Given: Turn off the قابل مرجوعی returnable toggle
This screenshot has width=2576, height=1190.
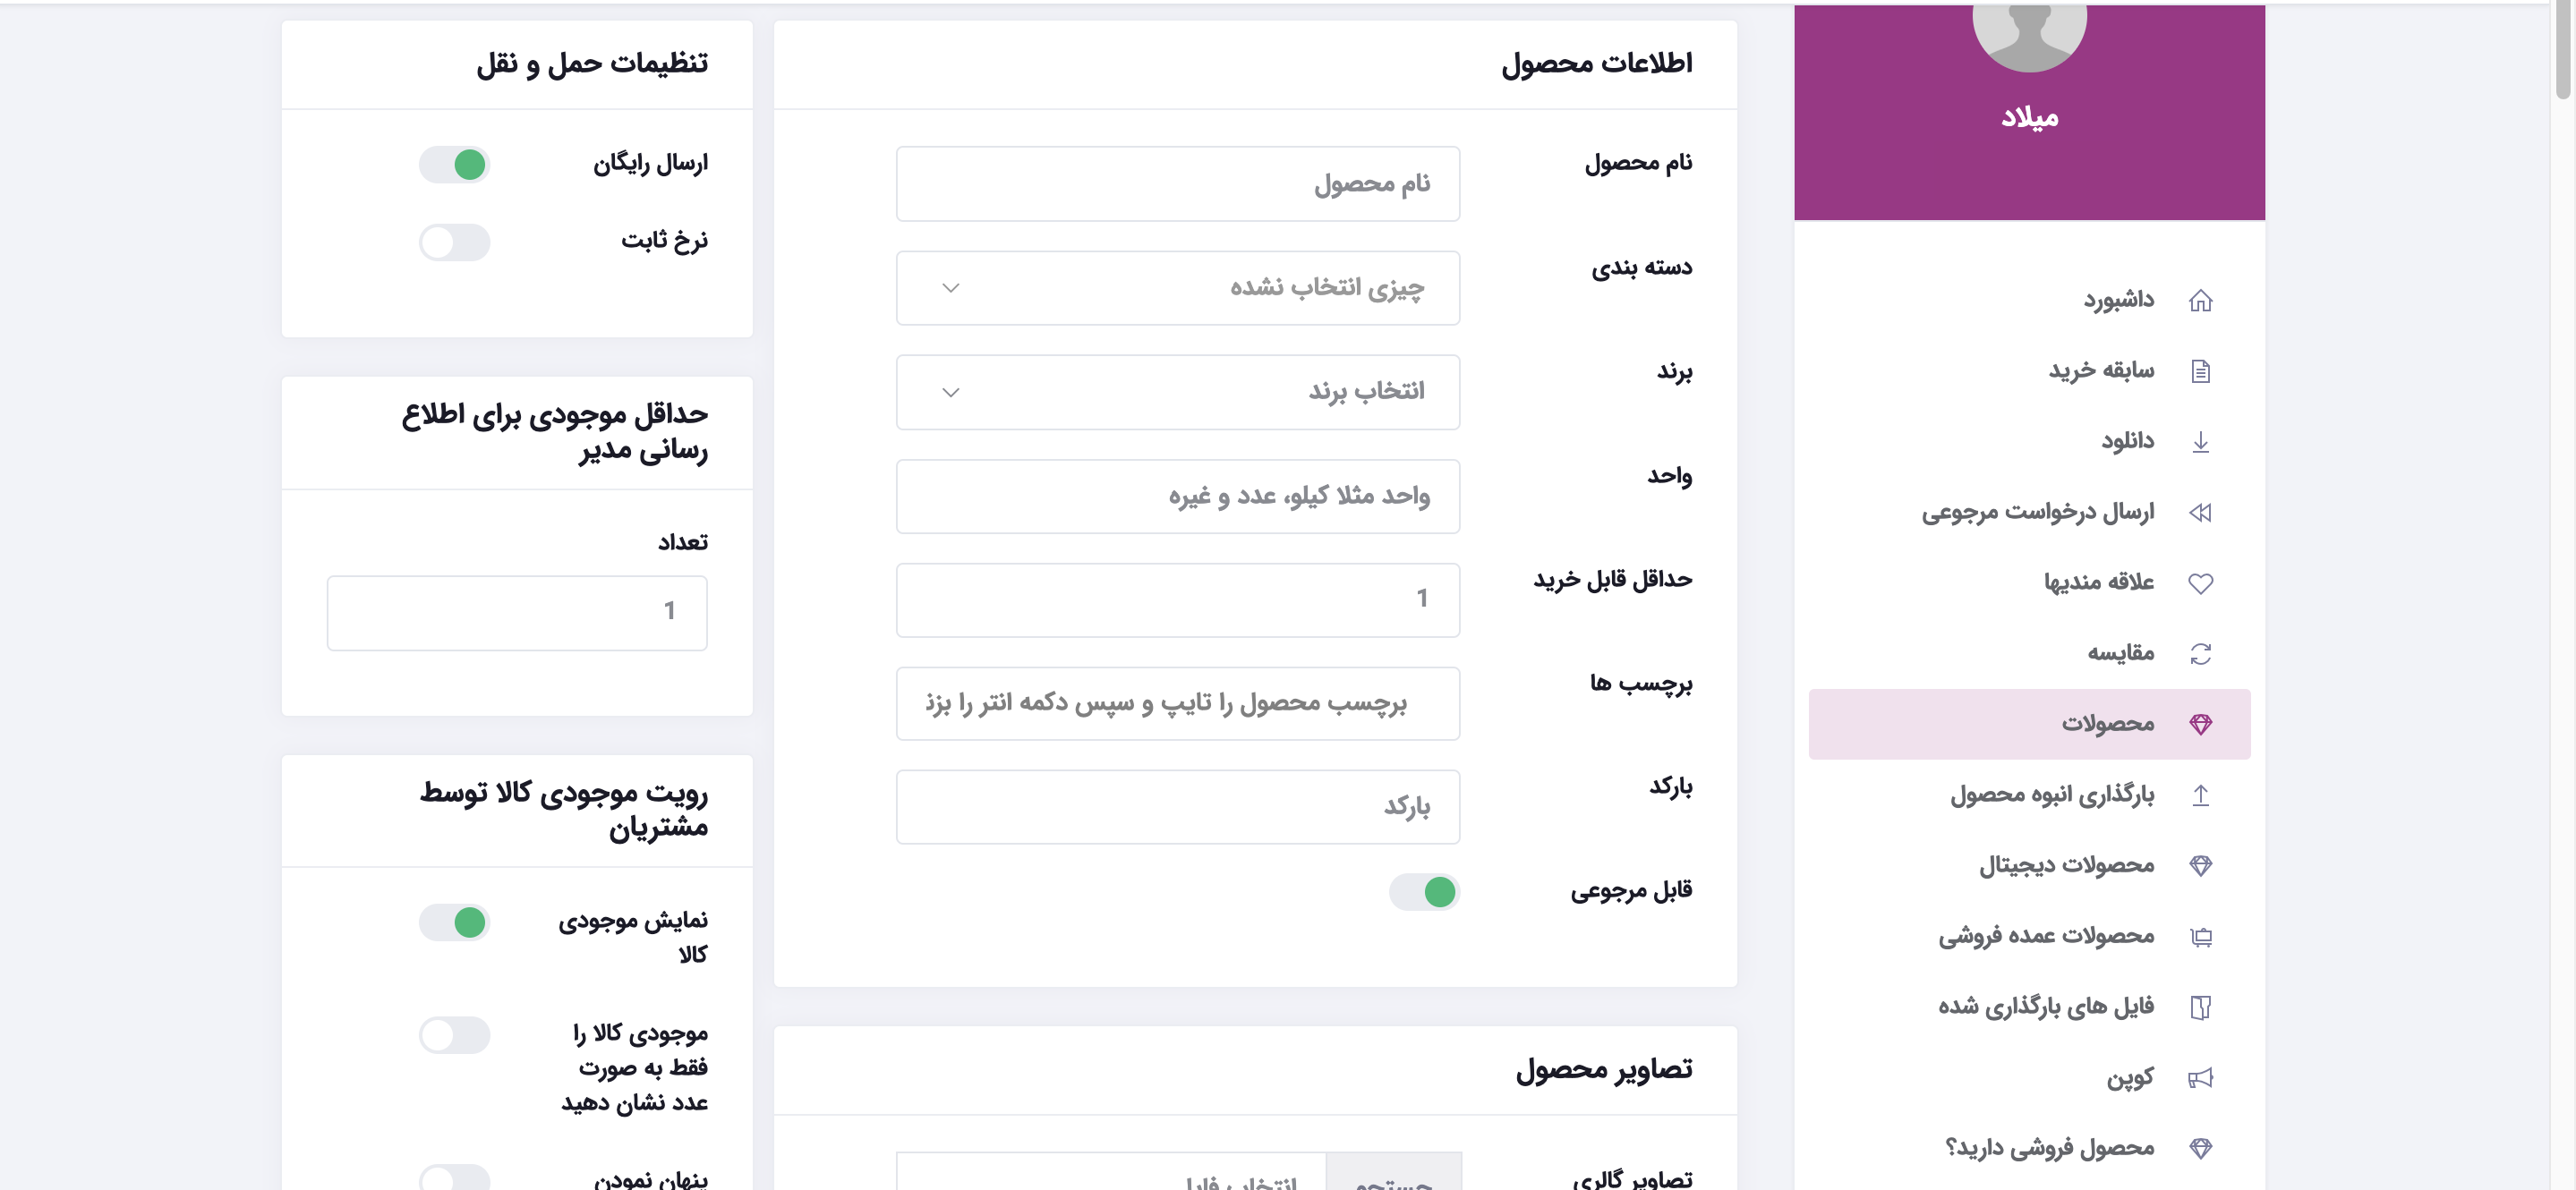Looking at the screenshot, I should click(1425, 892).
